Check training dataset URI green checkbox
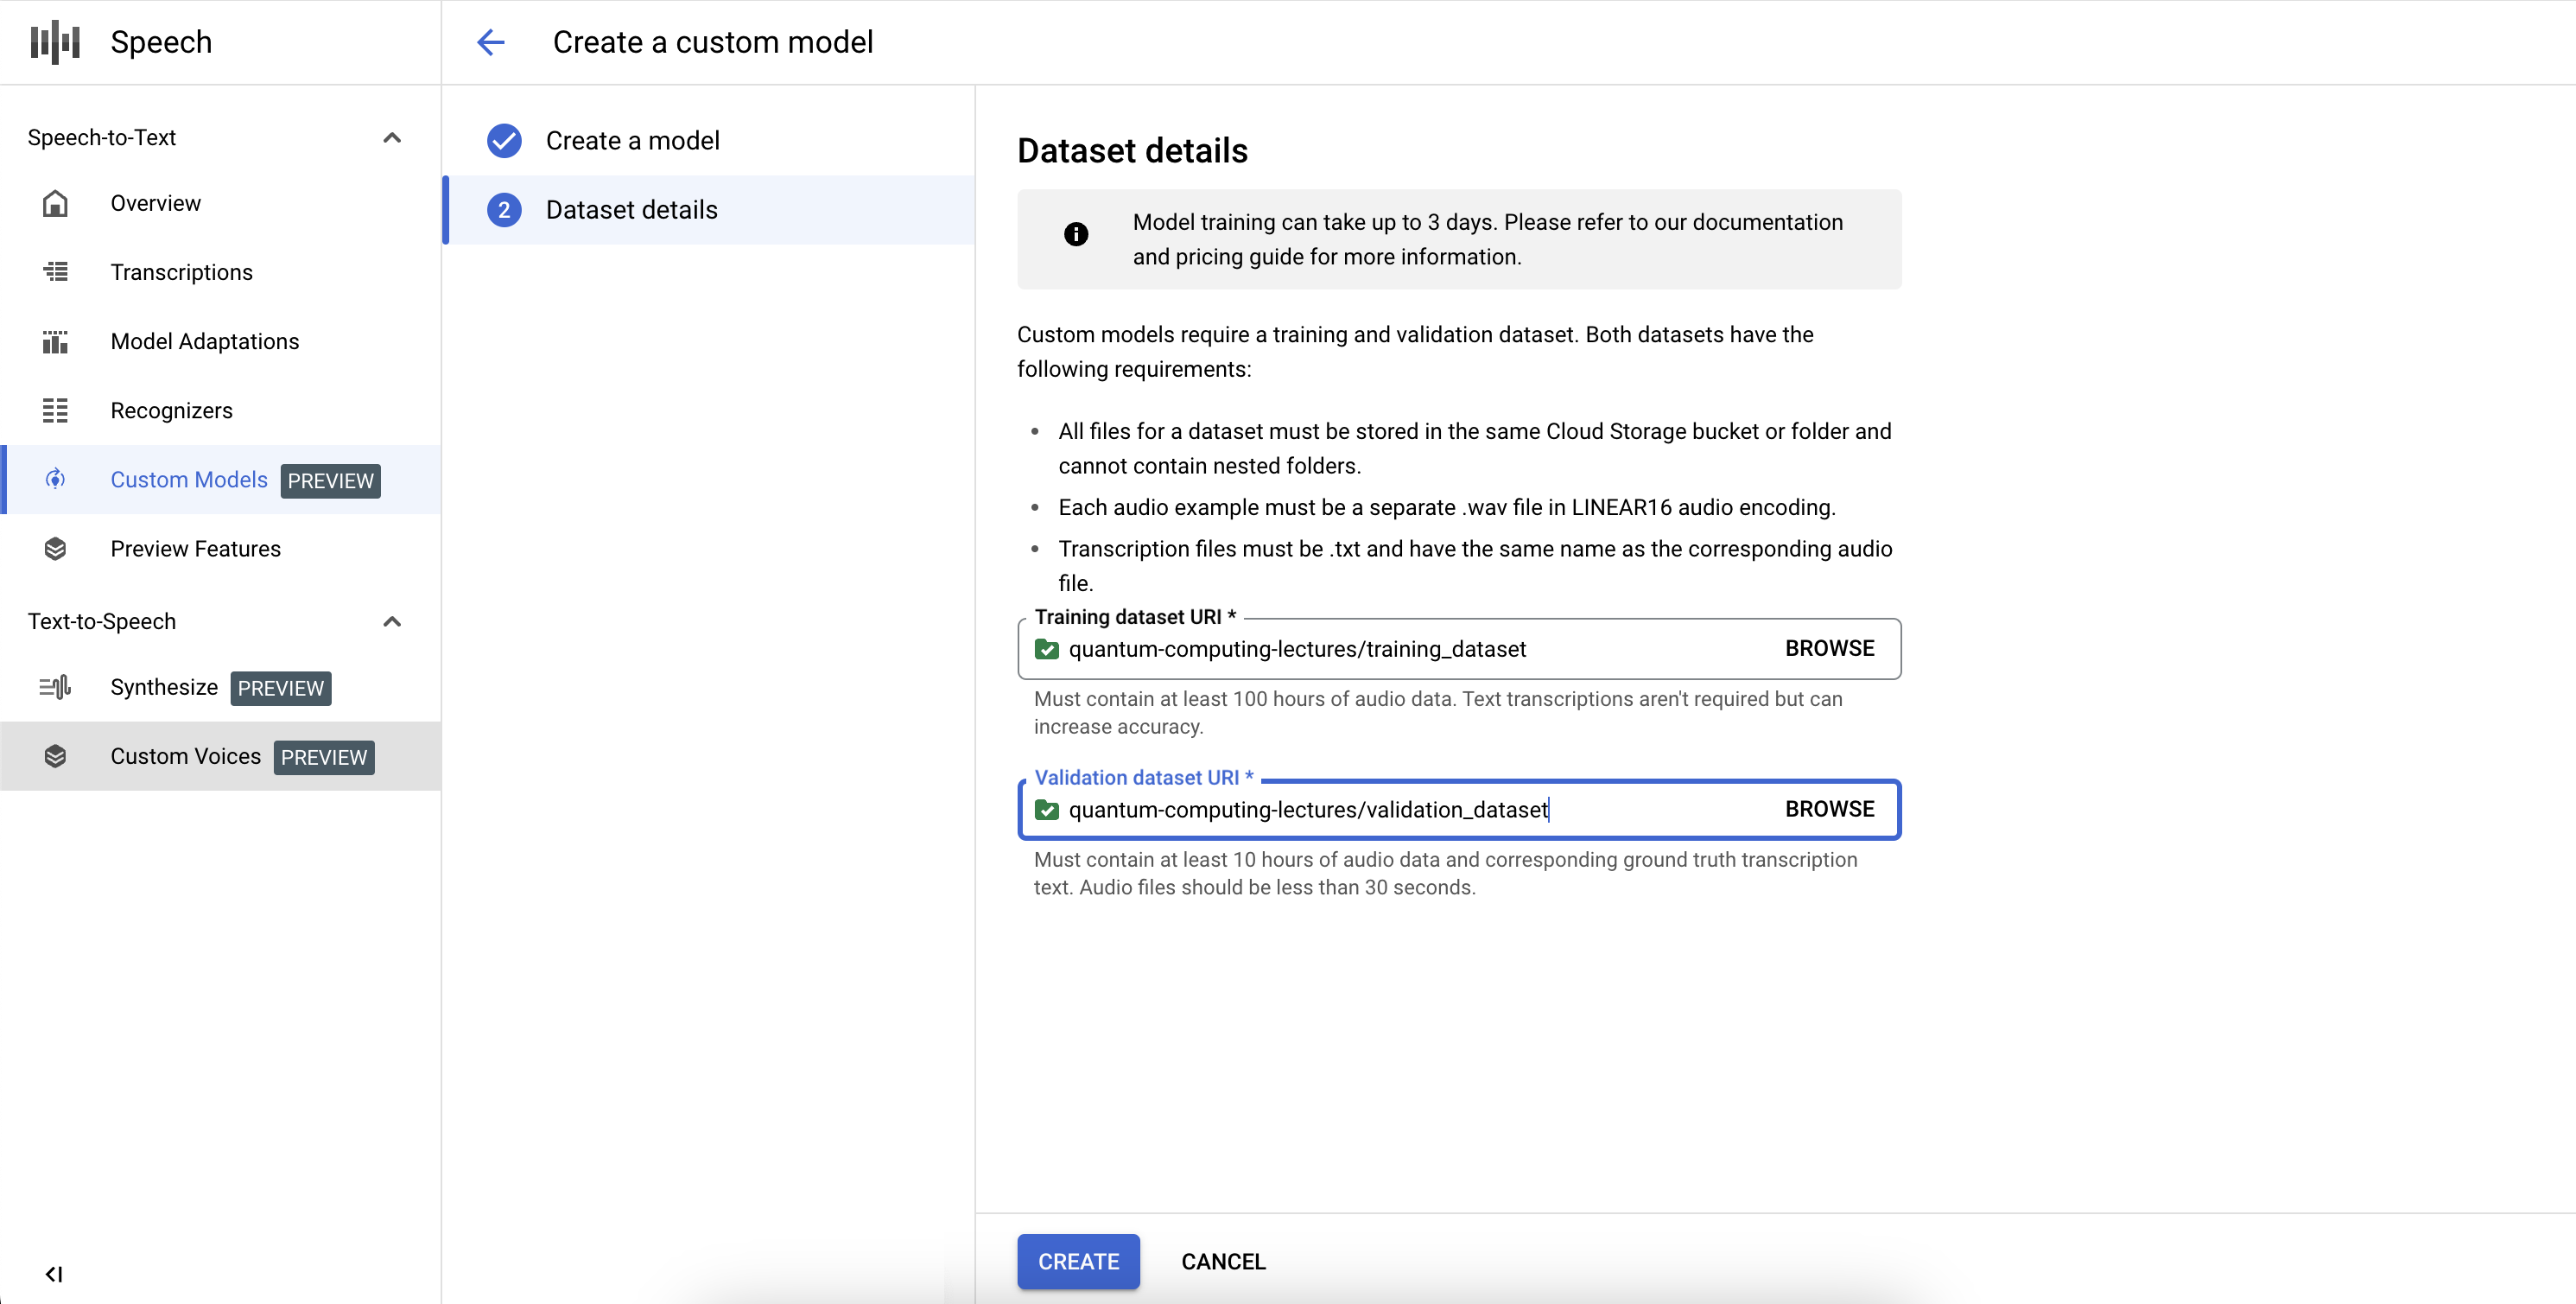 1045,647
